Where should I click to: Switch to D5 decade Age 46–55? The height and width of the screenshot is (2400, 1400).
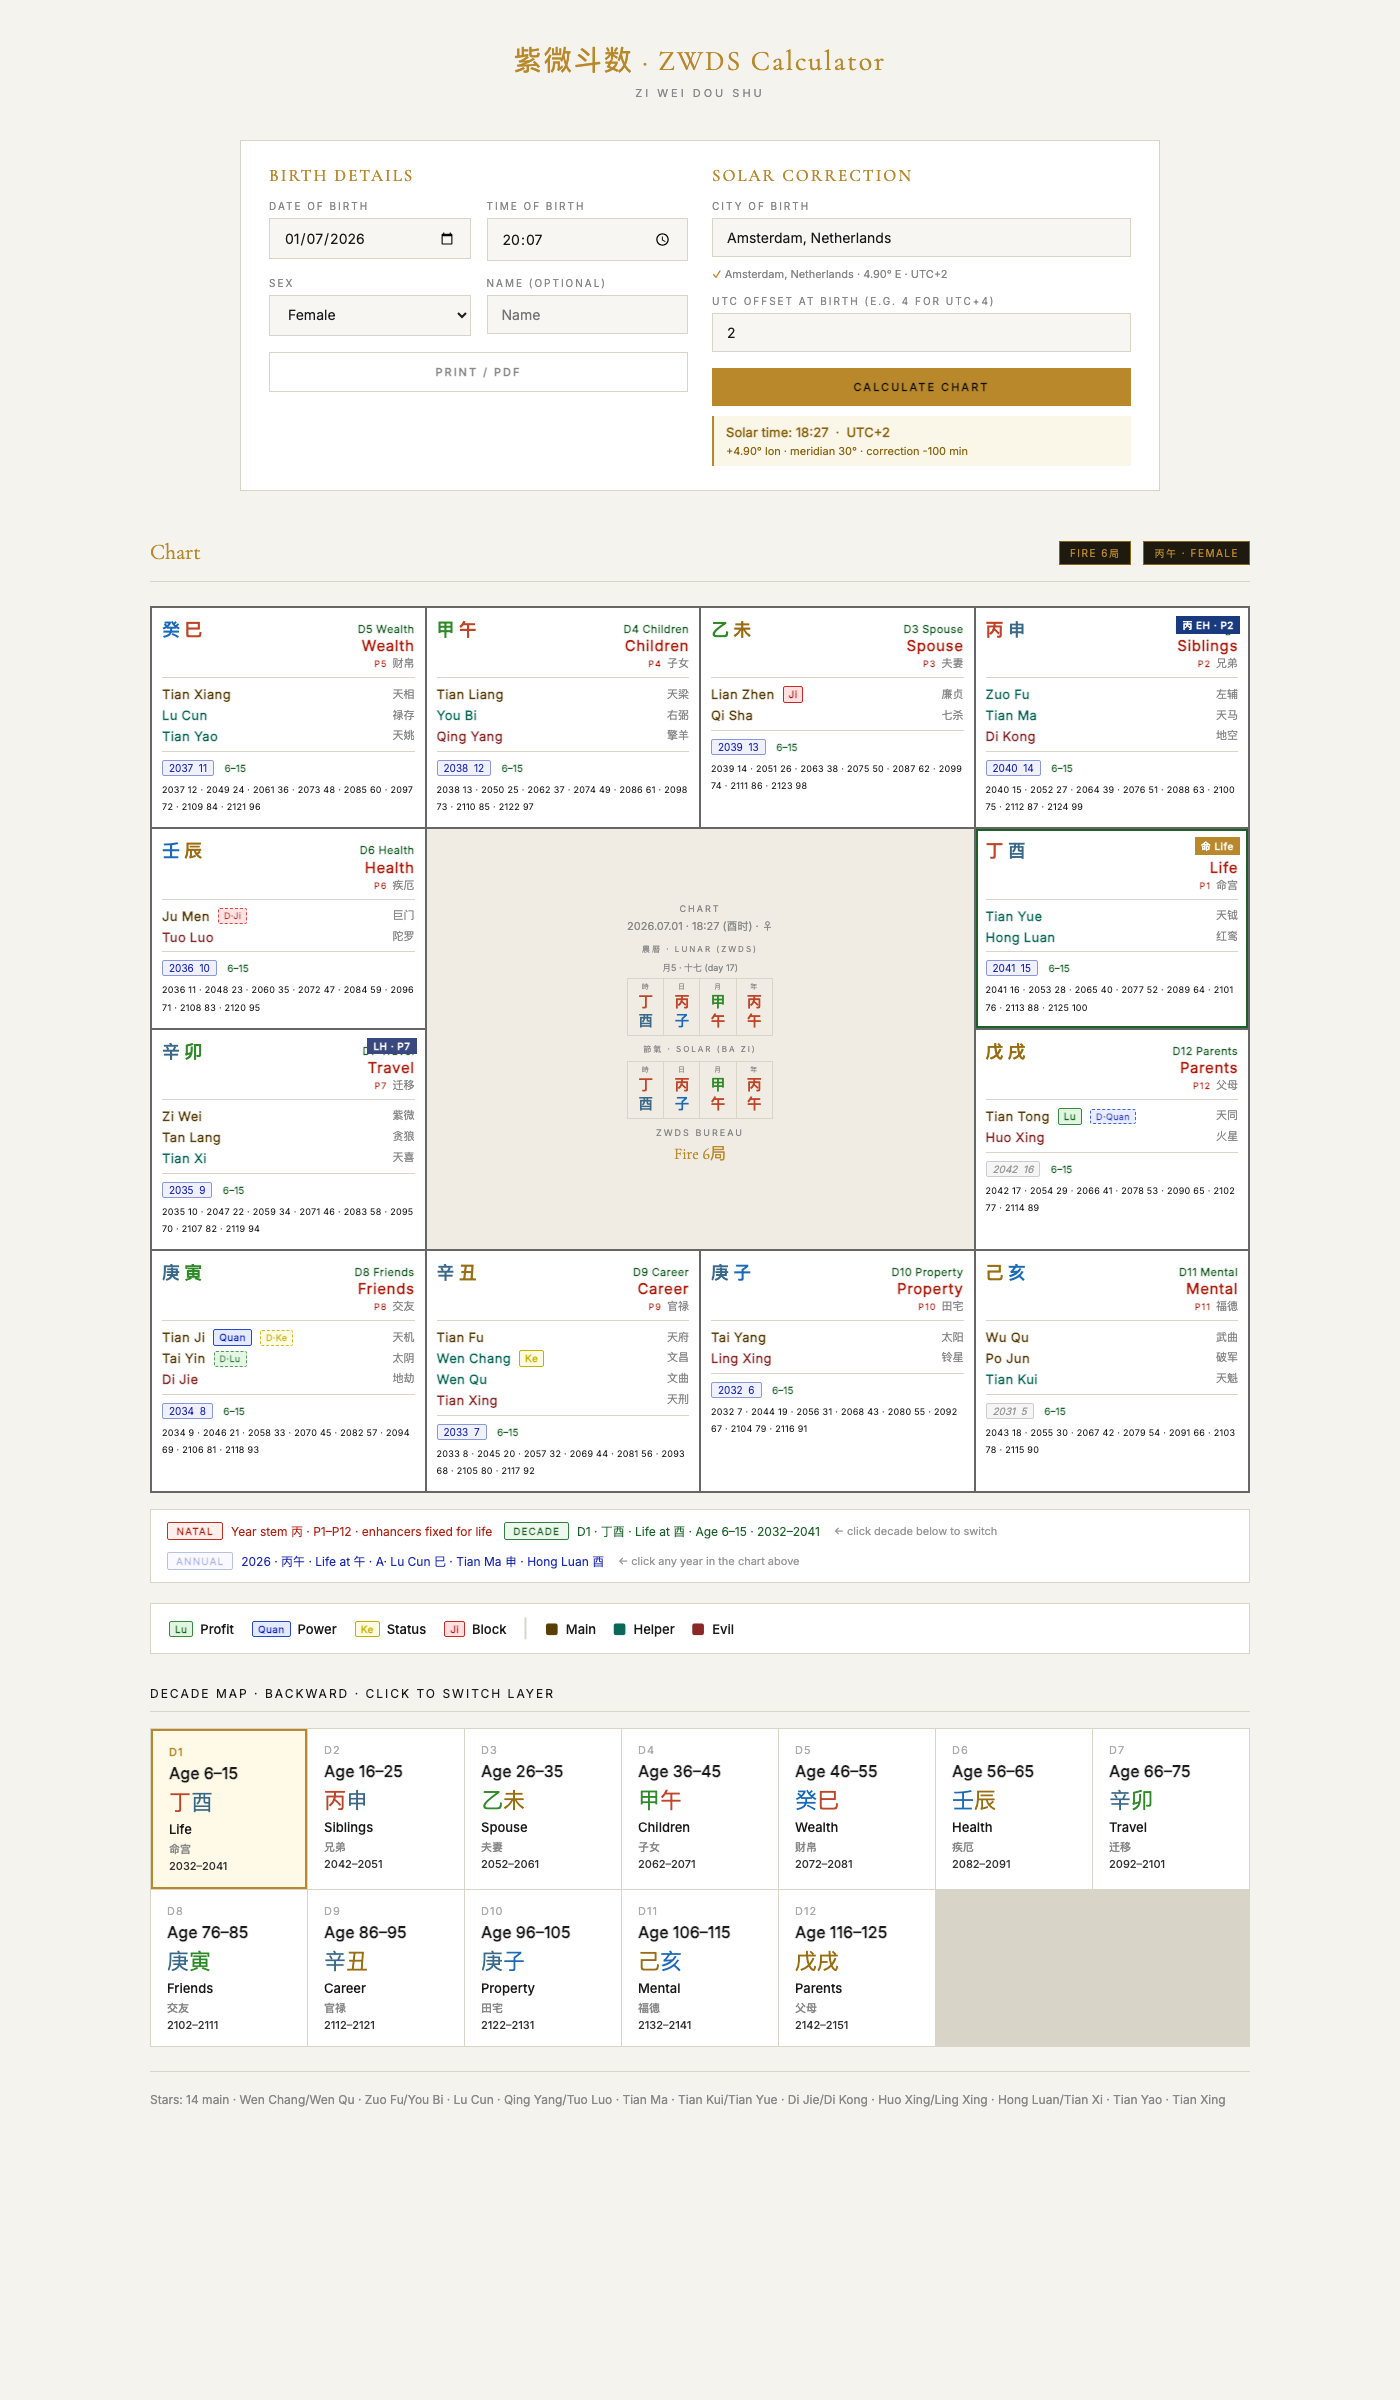pos(857,1809)
